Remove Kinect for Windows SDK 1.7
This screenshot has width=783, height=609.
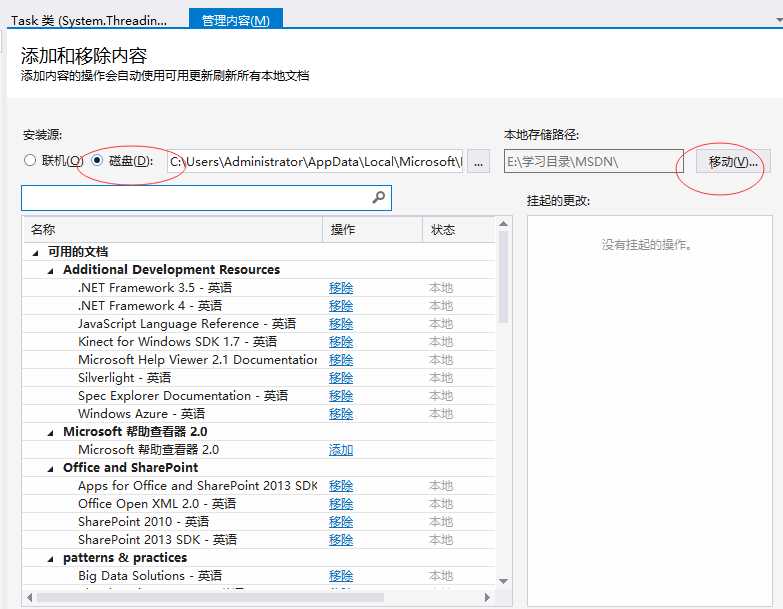[x=341, y=342]
